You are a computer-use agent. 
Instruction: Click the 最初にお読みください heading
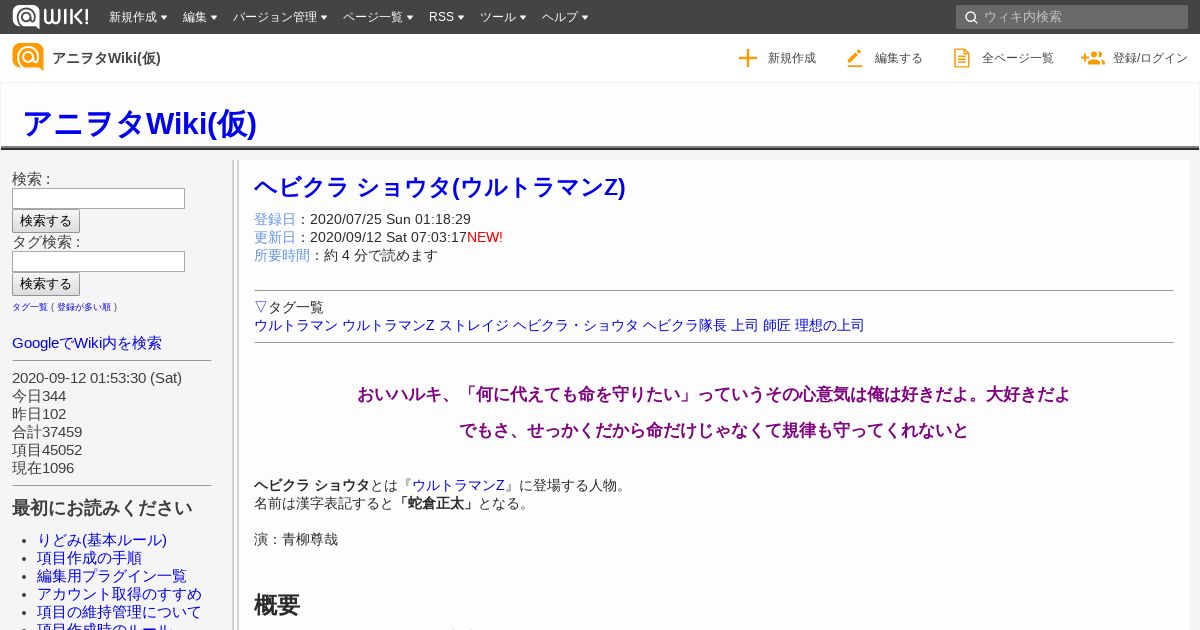(102, 508)
